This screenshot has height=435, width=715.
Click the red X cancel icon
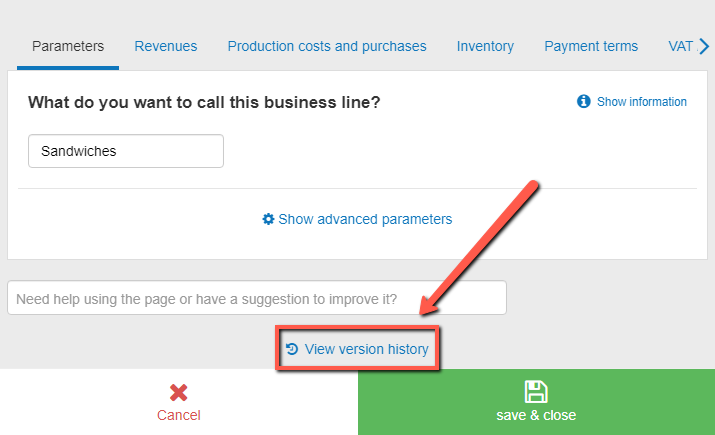click(x=179, y=393)
